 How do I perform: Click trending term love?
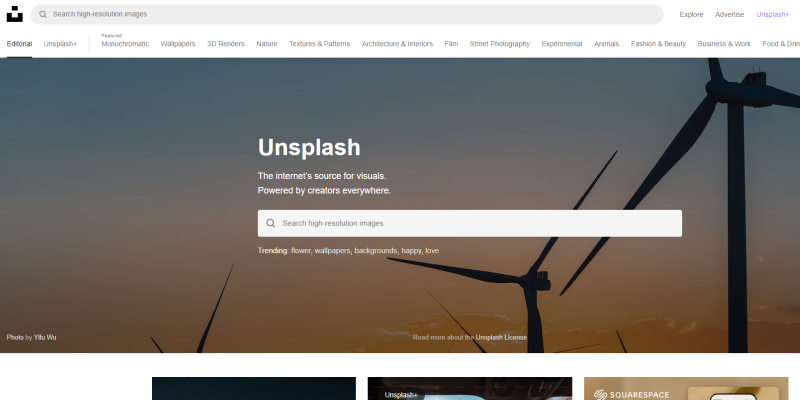click(x=432, y=251)
